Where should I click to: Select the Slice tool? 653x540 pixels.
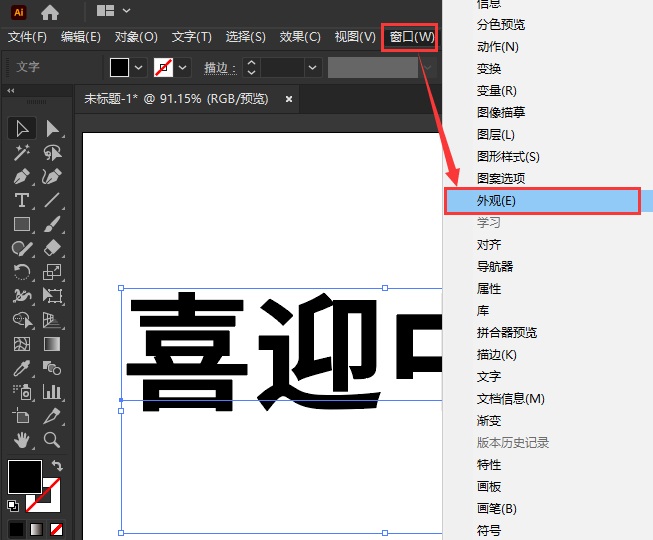[52, 416]
